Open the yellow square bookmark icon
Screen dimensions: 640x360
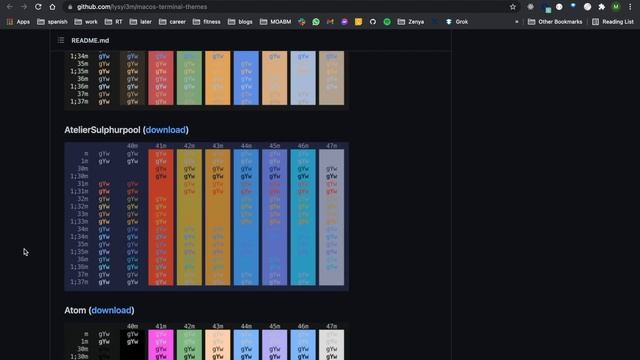click(358, 22)
